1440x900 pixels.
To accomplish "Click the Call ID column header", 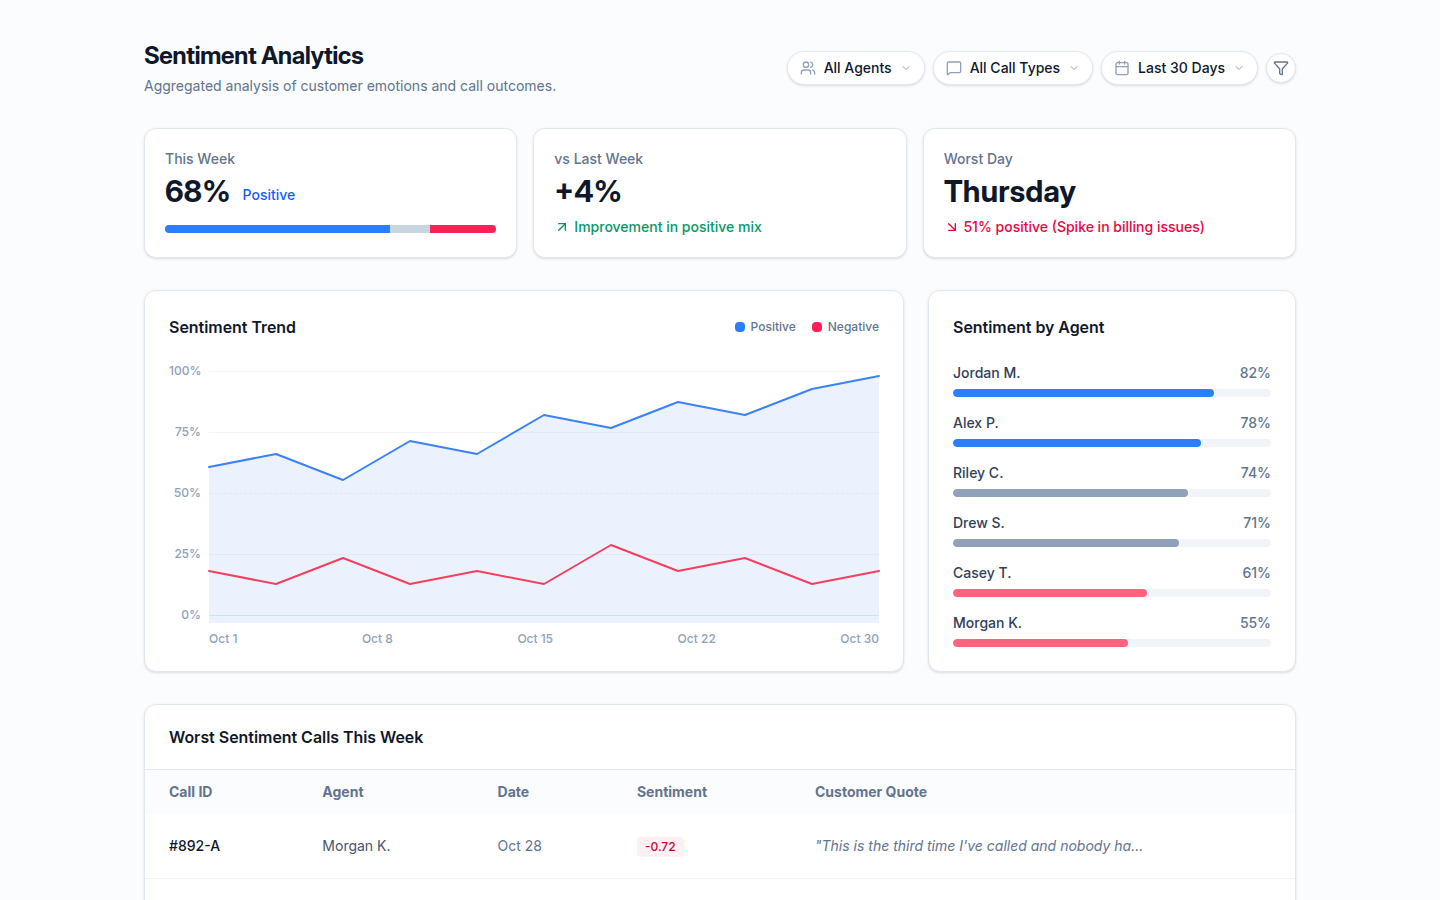I will click(190, 792).
